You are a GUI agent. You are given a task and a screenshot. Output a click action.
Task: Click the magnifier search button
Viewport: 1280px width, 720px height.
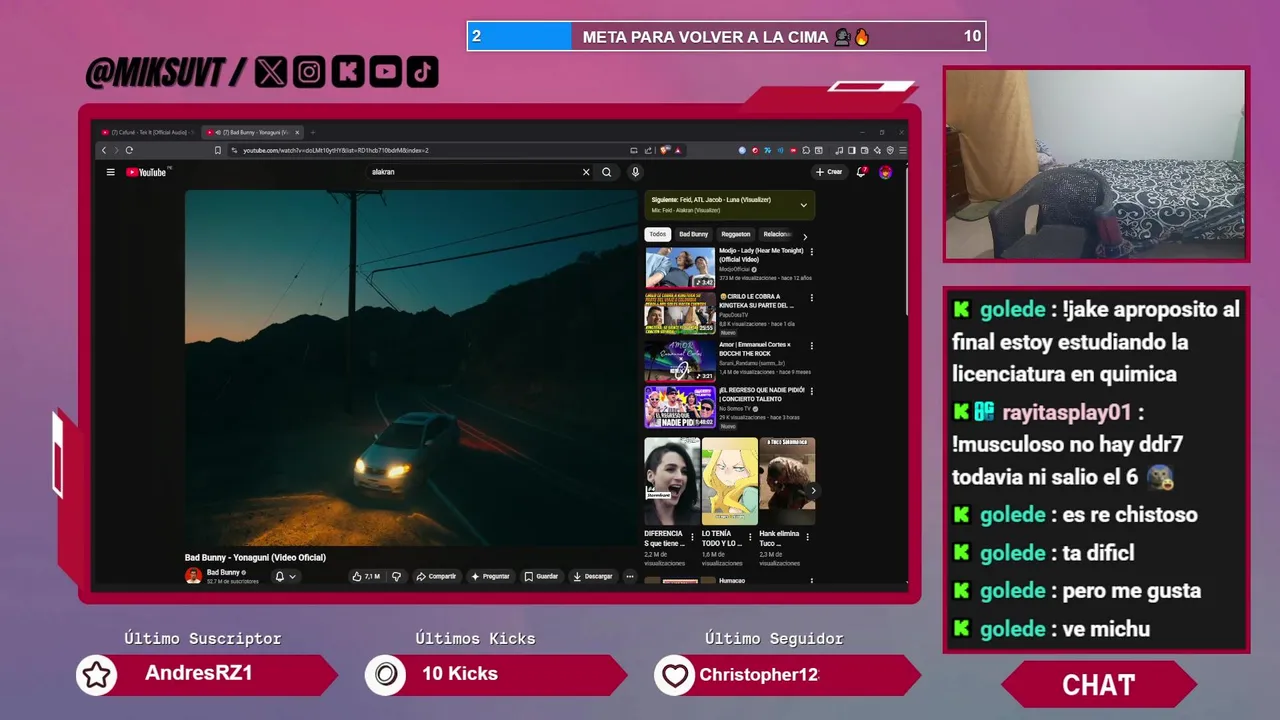tap(606, 172)
